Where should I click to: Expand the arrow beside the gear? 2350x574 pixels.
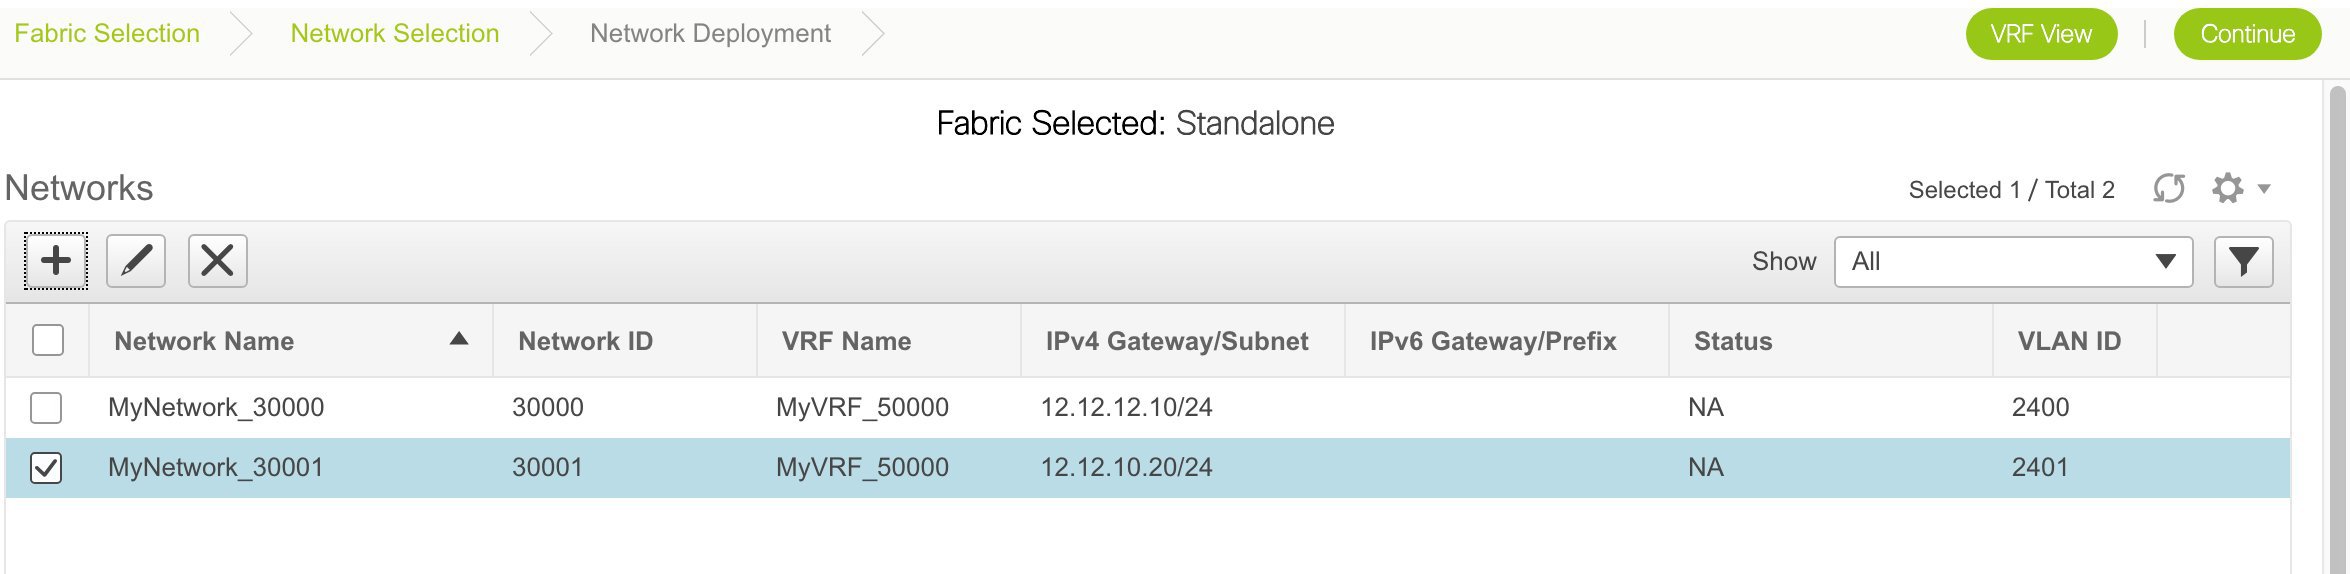2264,189
